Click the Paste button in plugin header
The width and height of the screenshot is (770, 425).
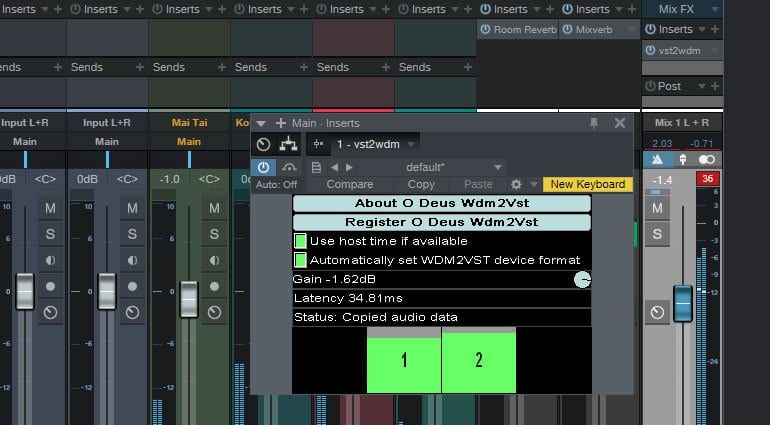coord(478,184)
